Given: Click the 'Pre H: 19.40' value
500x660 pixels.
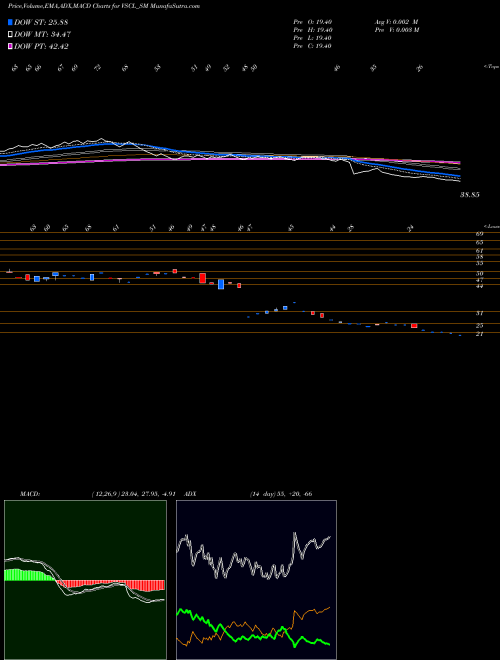Looking at the screenshot, I should pyautogui.click(x=312, y=30).
